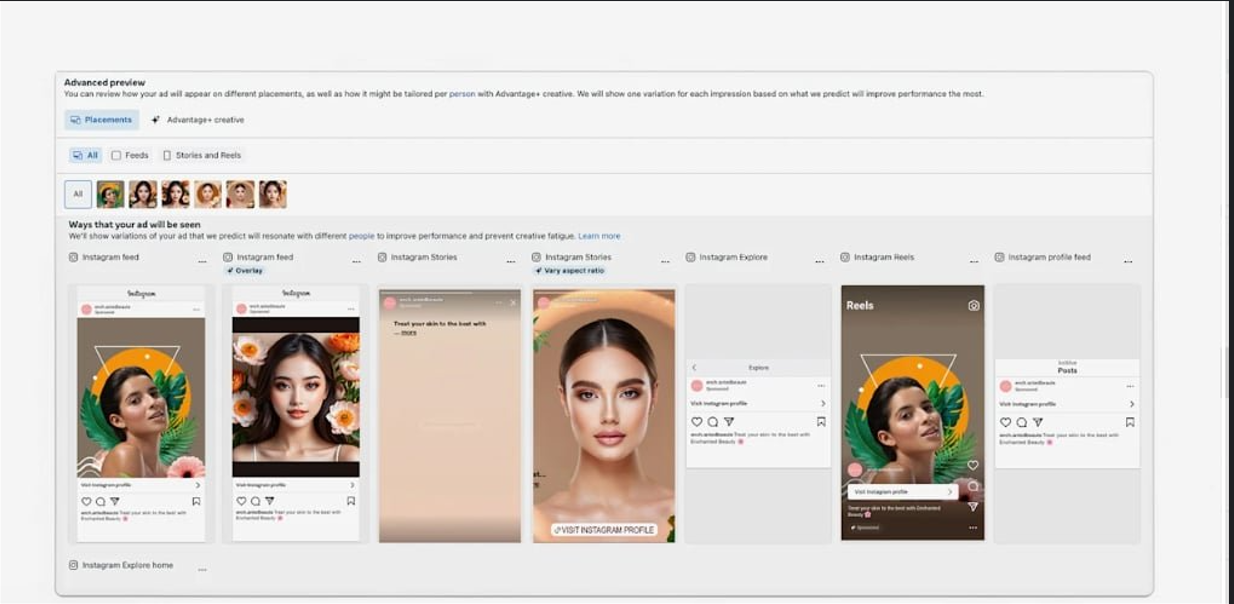Image resolution: width=1234 pixels, height=604 pixels.
Task: Click heart icon in leaves feed preview
Action: click(86, 501)
